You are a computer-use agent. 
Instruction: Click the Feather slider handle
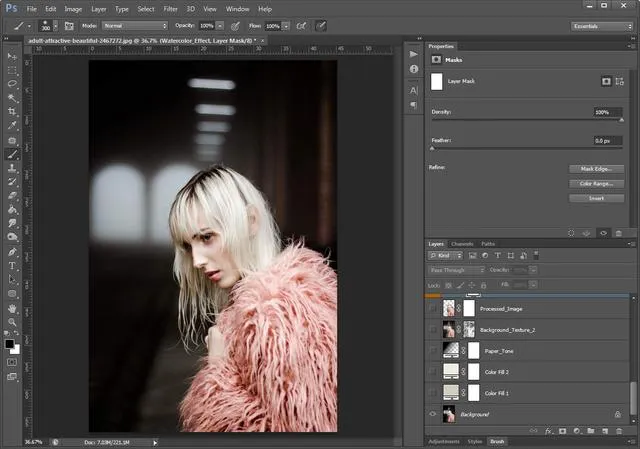pos(432,149)
